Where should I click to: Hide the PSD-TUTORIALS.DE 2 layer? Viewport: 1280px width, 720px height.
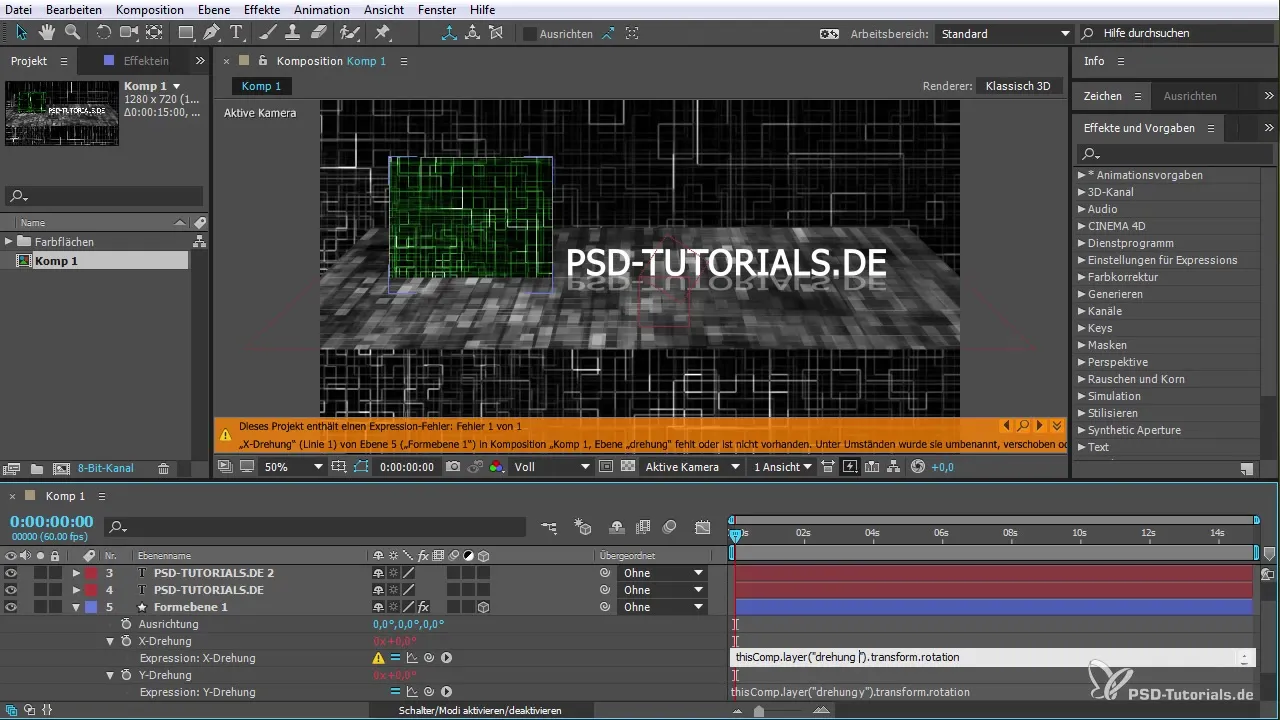tap(11, 573)
